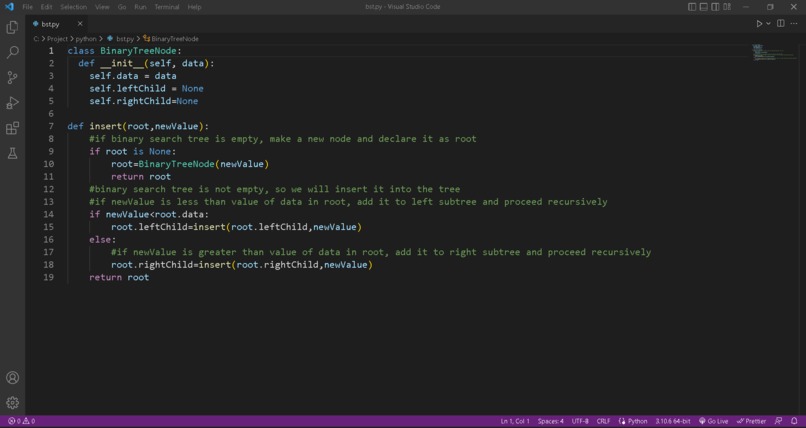The height and width of the screenshot is (428, 806).
Task: Click 'self.rightChild=None' line
Action: click(x=143, y=101)
